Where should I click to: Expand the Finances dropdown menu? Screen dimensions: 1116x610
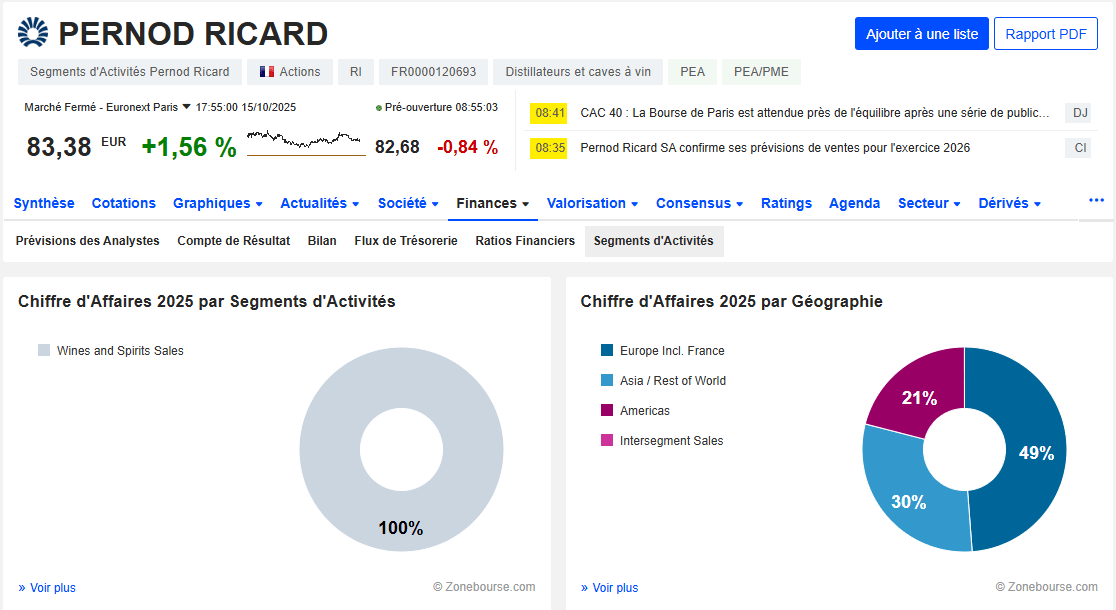pyautogui.click(x=493, y=204)
